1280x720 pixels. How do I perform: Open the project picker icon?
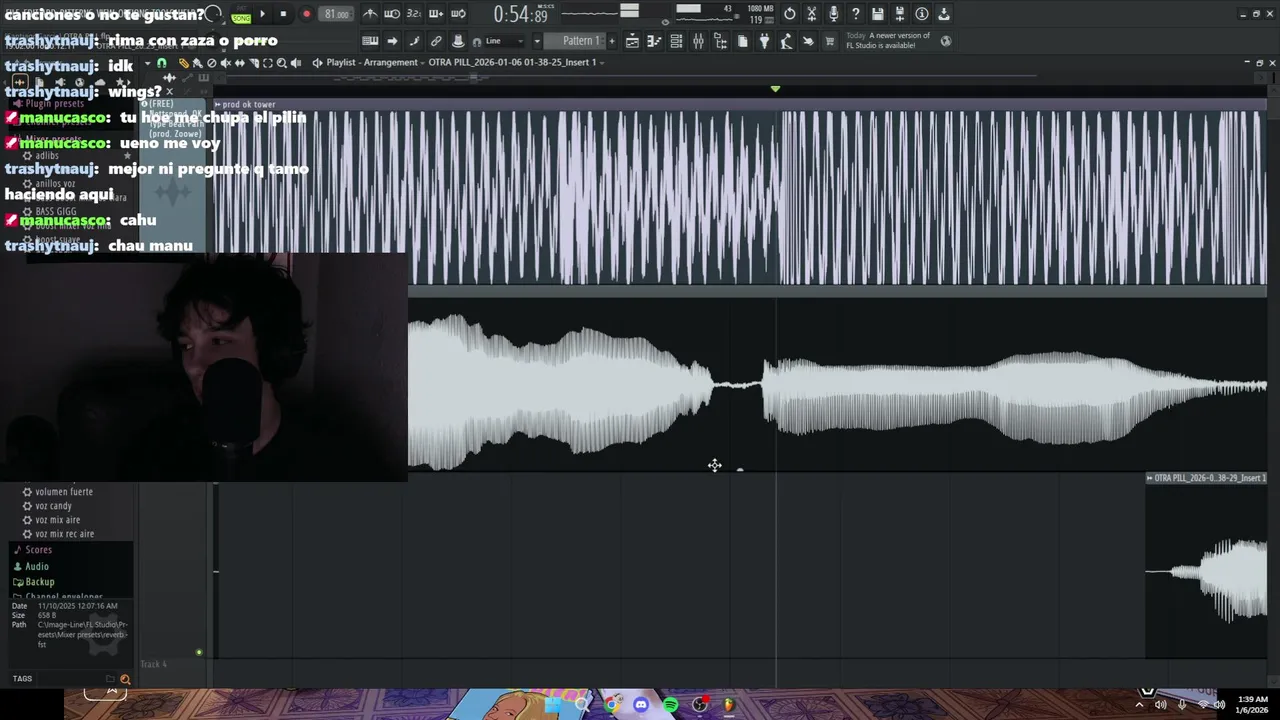pyautogui.click(x=742, y=41)
